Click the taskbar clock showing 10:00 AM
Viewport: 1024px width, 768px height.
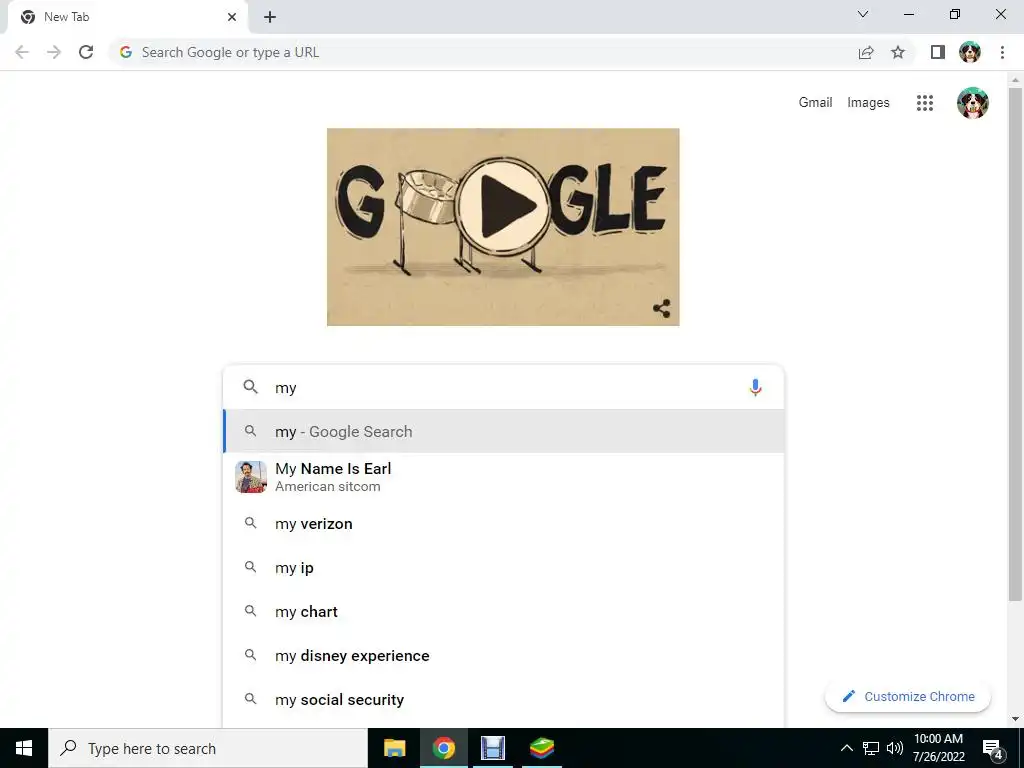point(938,748)
